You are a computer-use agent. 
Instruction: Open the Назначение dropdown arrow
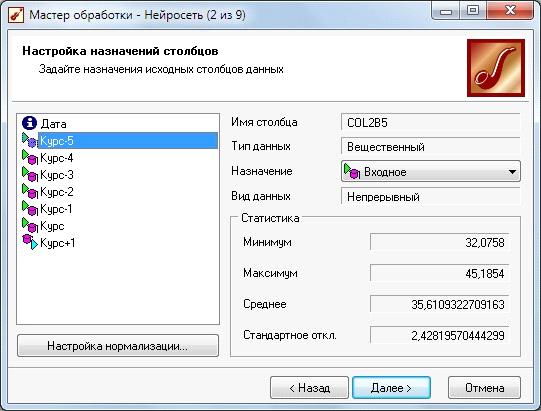coord(512,172)
